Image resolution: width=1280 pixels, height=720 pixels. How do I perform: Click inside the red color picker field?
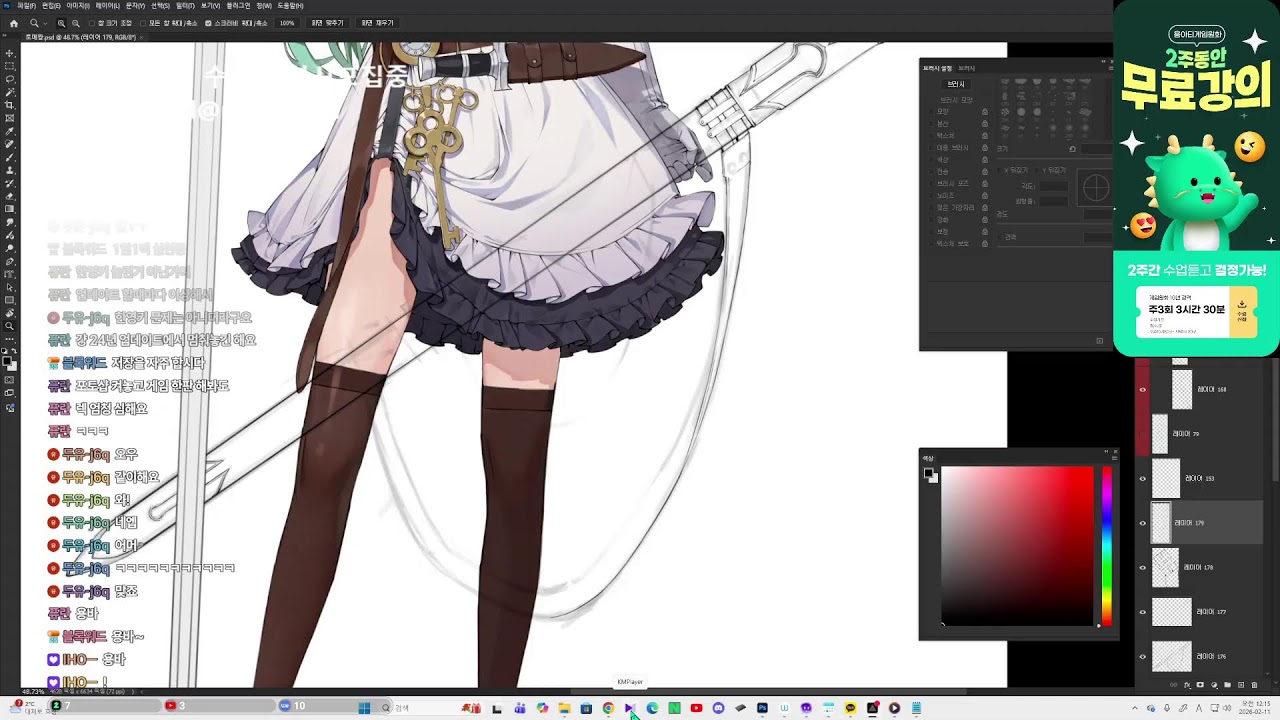(1017, 545)
